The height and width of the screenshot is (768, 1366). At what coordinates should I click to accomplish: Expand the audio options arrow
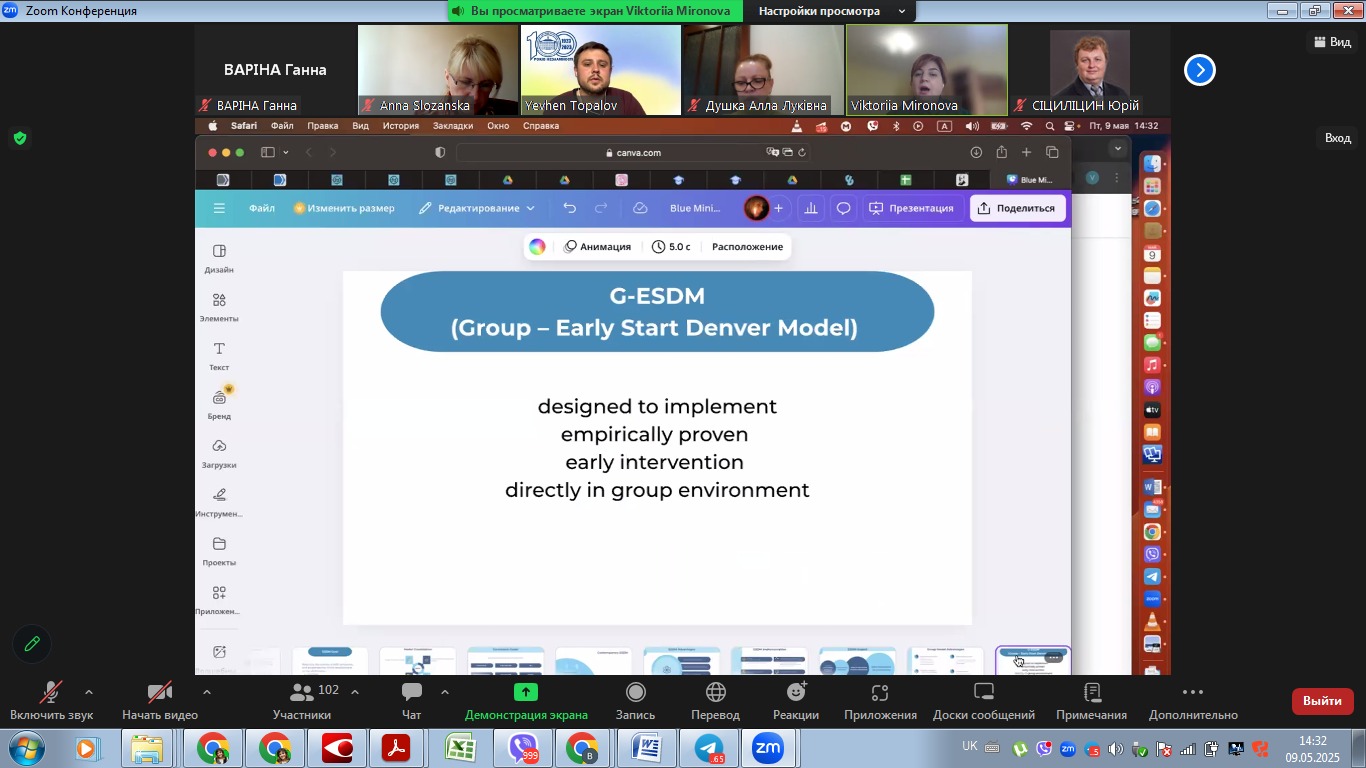(89, 692)
